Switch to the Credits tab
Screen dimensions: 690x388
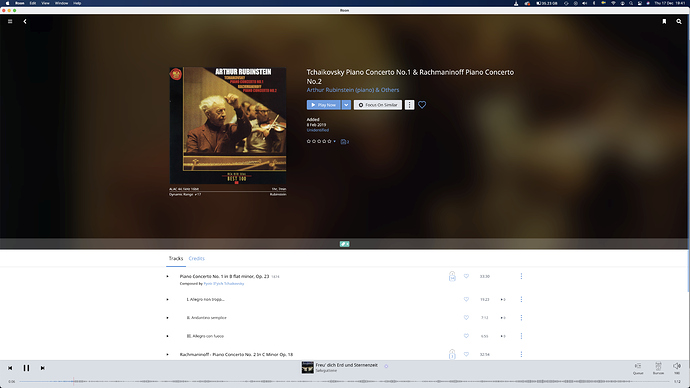point(196,258)
